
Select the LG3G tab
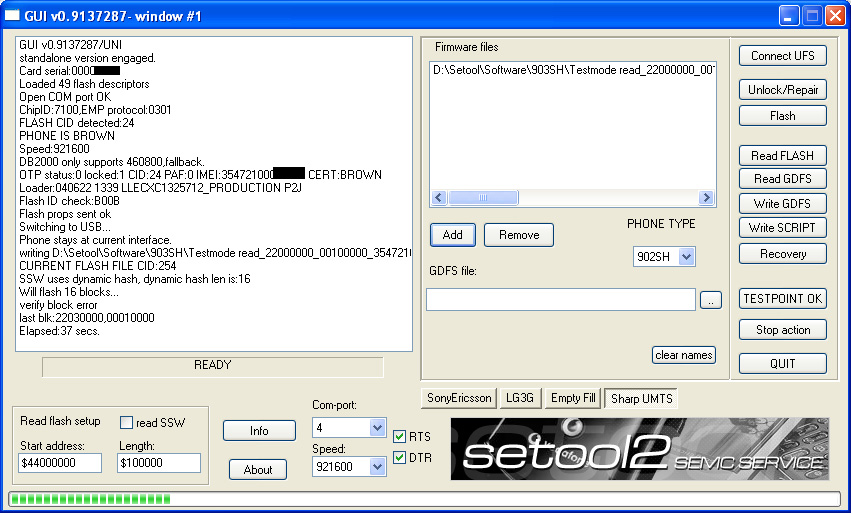pyautogui.click(x=520, y=398)
